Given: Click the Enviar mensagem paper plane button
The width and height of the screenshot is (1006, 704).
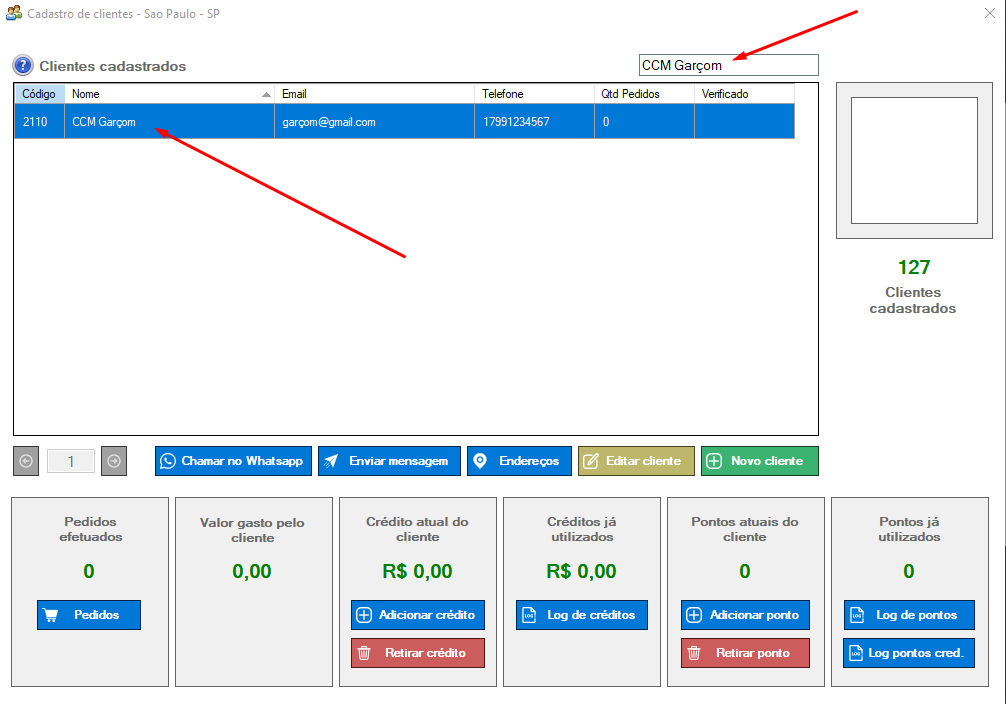Looking at the screenshot, I should (x=389, y=461).
